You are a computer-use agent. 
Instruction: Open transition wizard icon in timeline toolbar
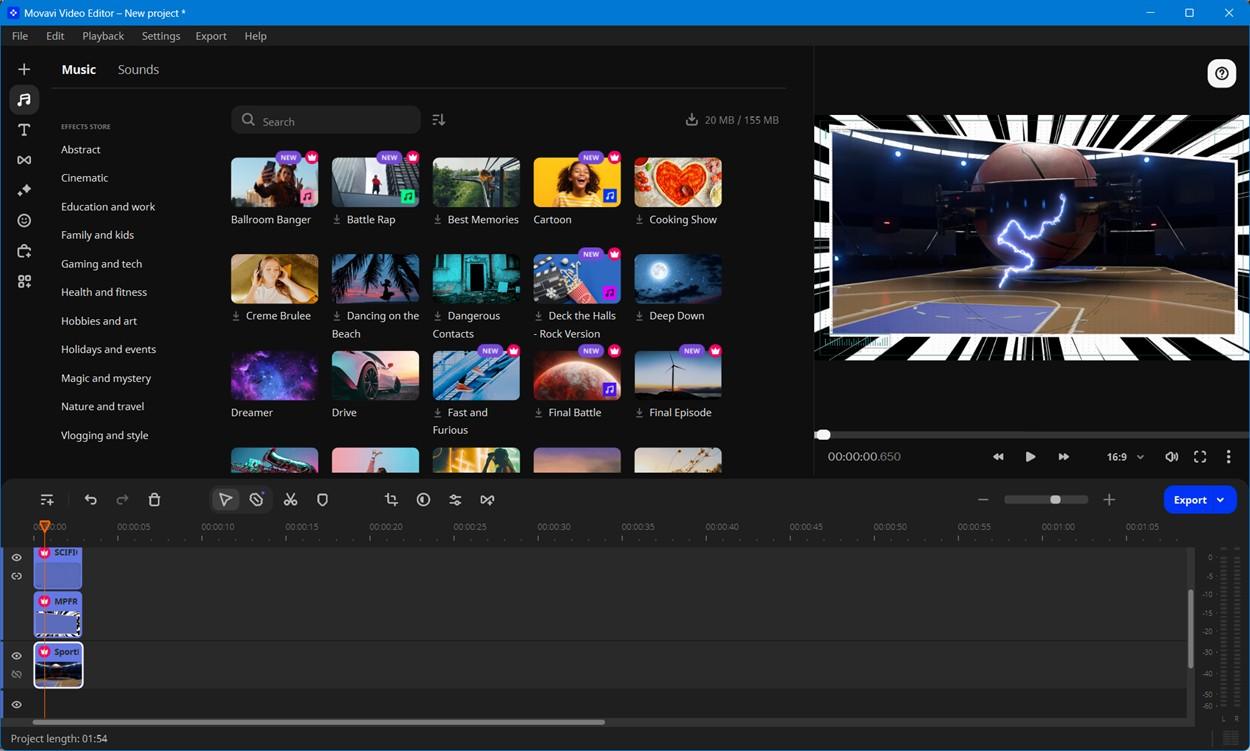pos(487,500)
